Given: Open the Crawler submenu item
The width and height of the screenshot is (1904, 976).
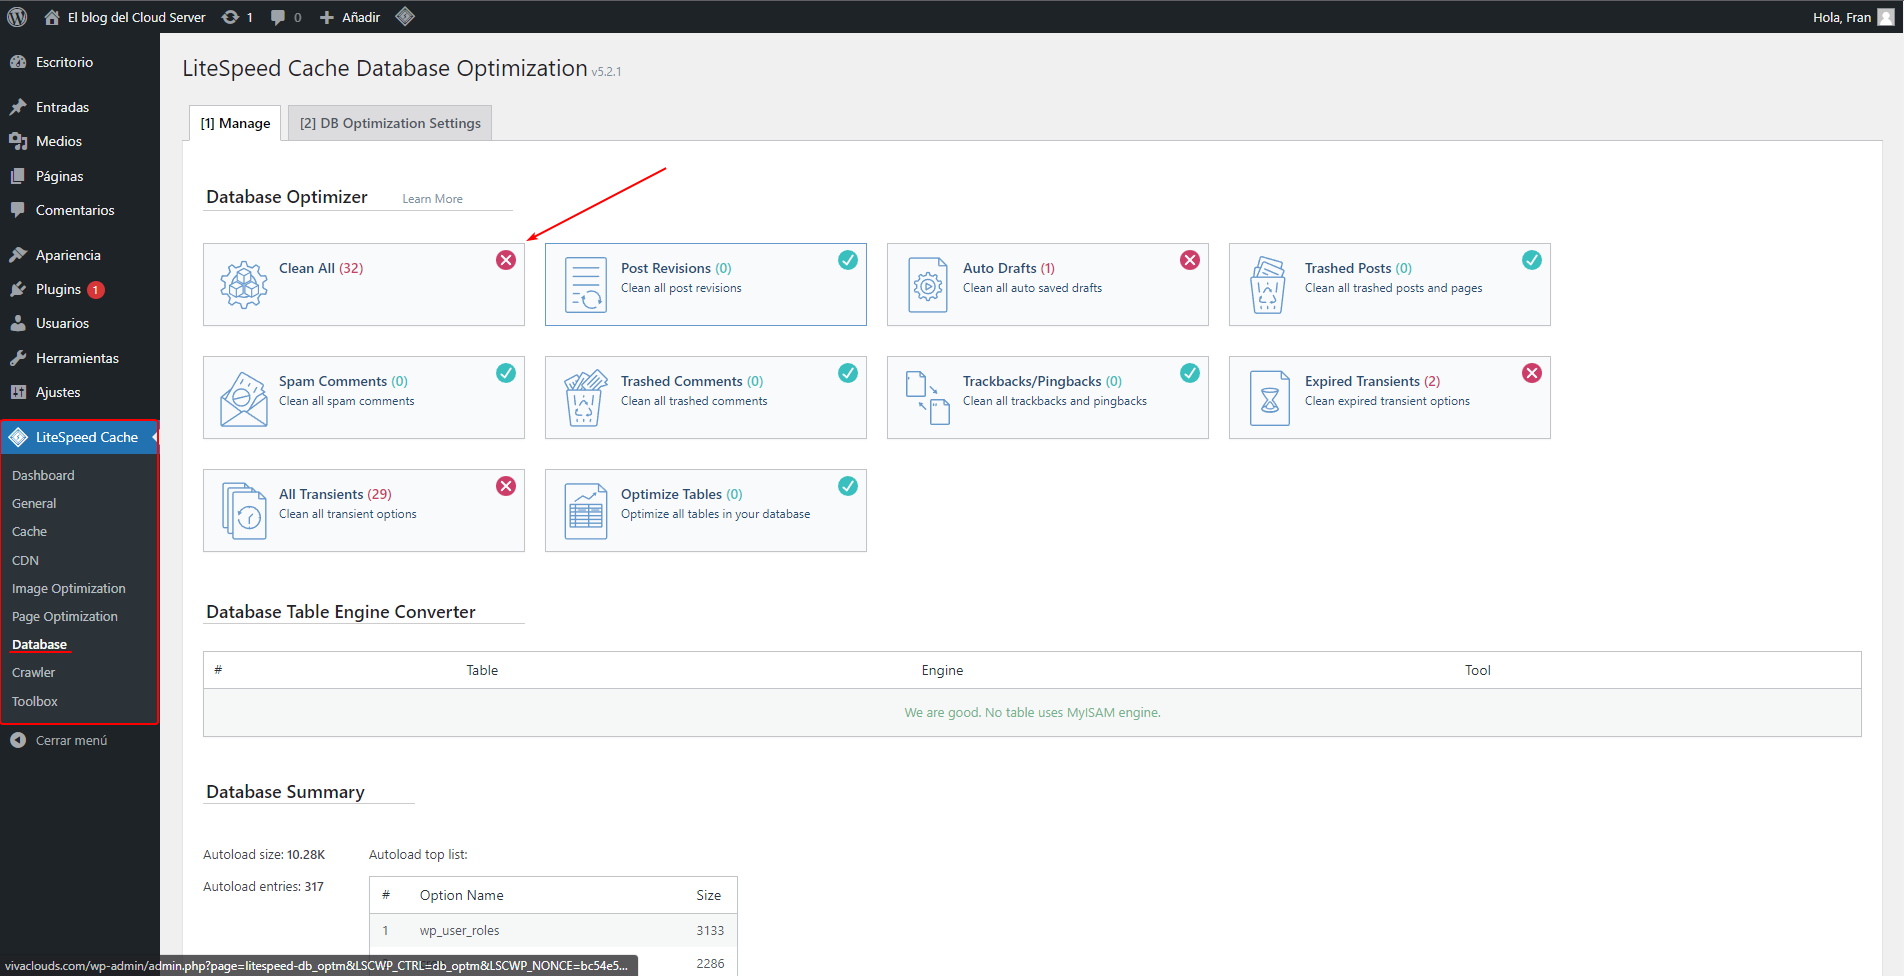Looking at the screenshot, I should [33, 672].
